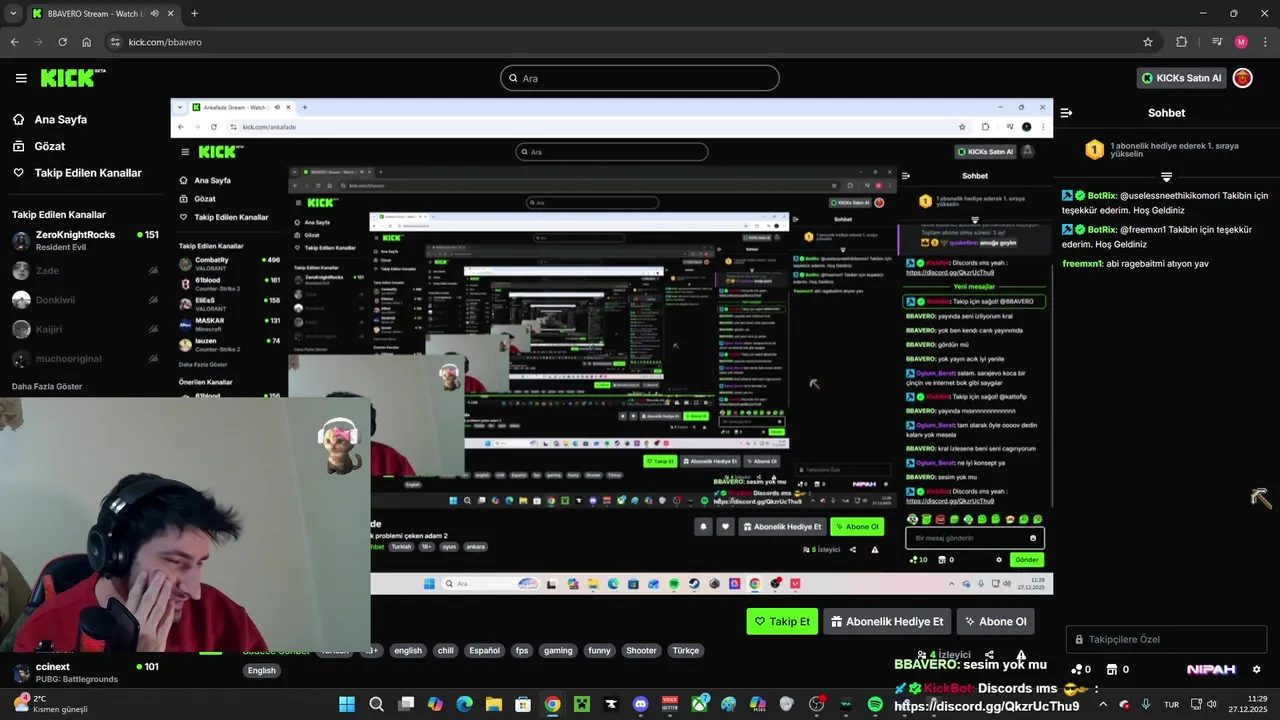
Task: Open Windows Start menu
Action: (x=347, y=704)
